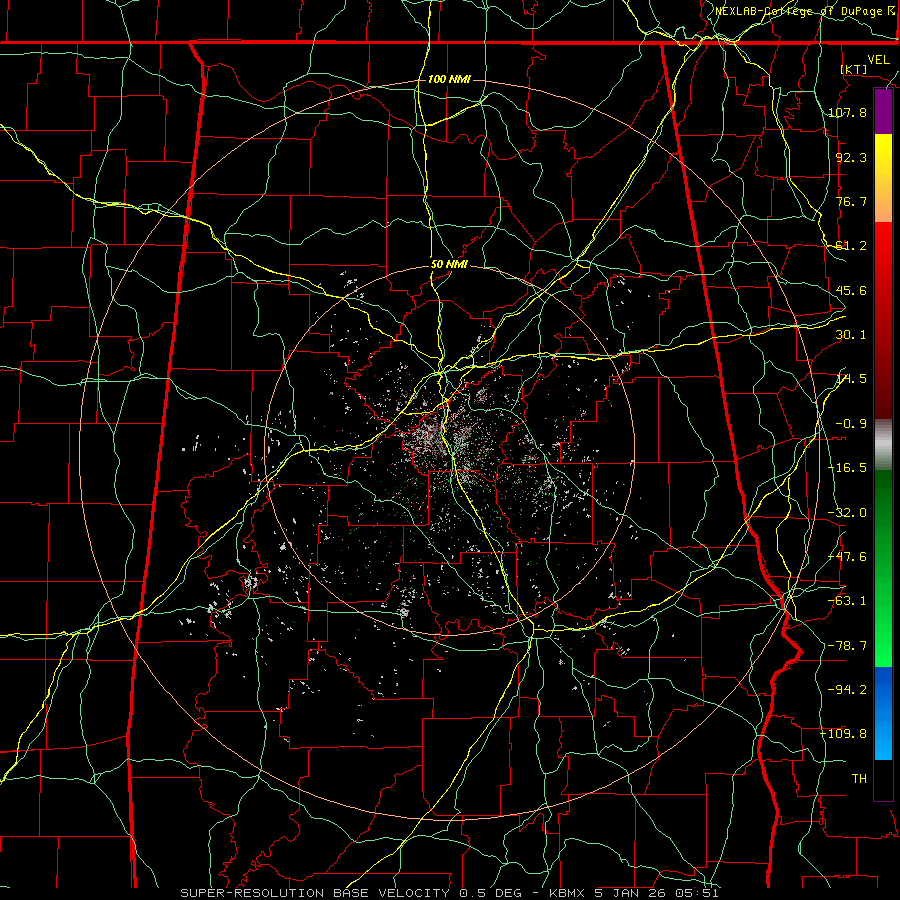Screen dimensions: 900x900
Task: Click the -0.9 velocity scale value
Action: click(x=851, y=424)
